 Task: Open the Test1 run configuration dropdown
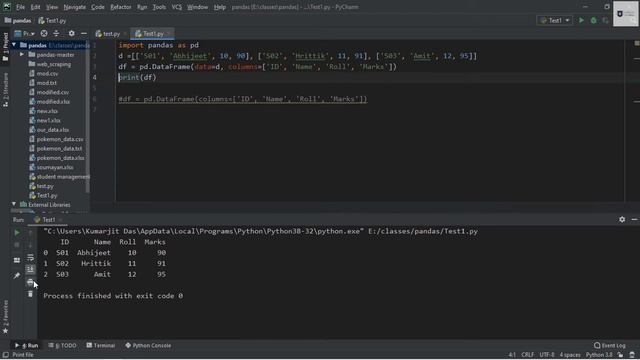pos(554,20)
